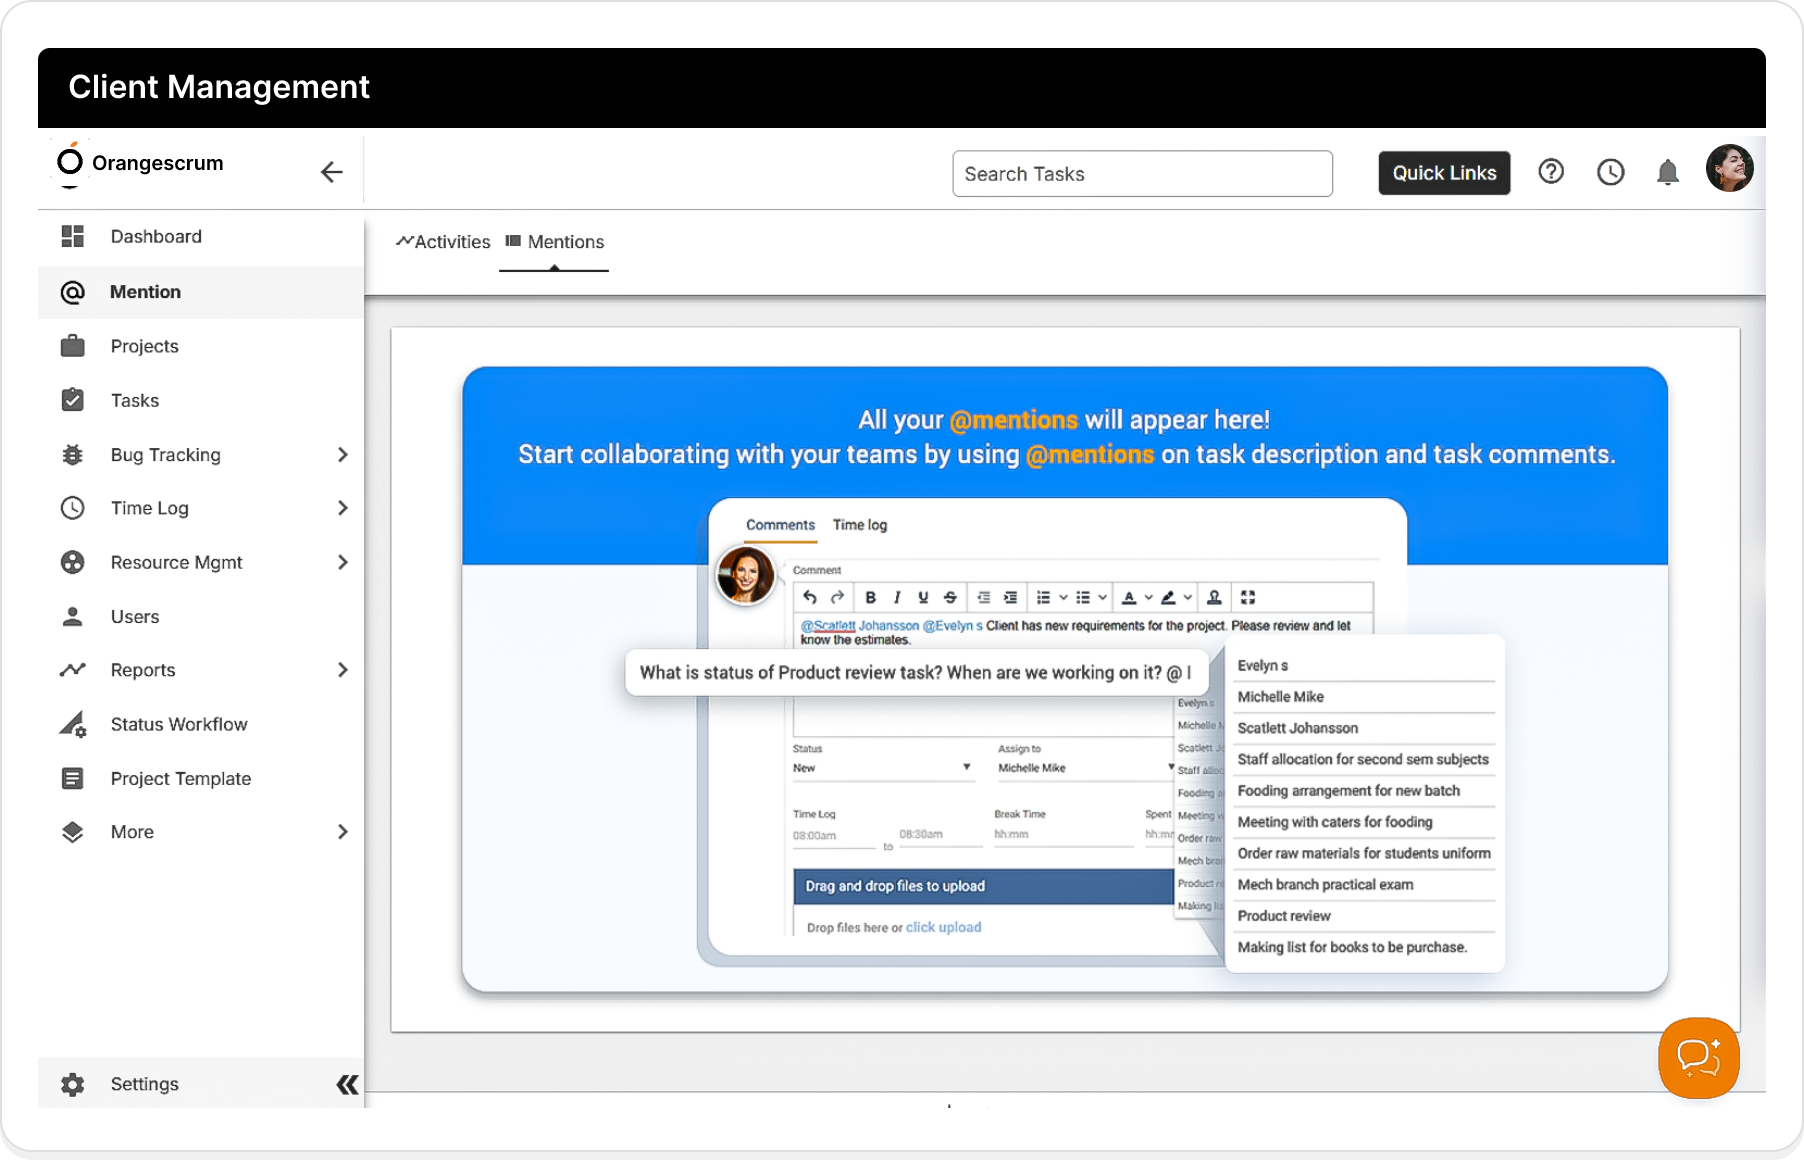1804x1160 pixels.
Task: Switch to the Mentions tab
Action: click(555, 242)
